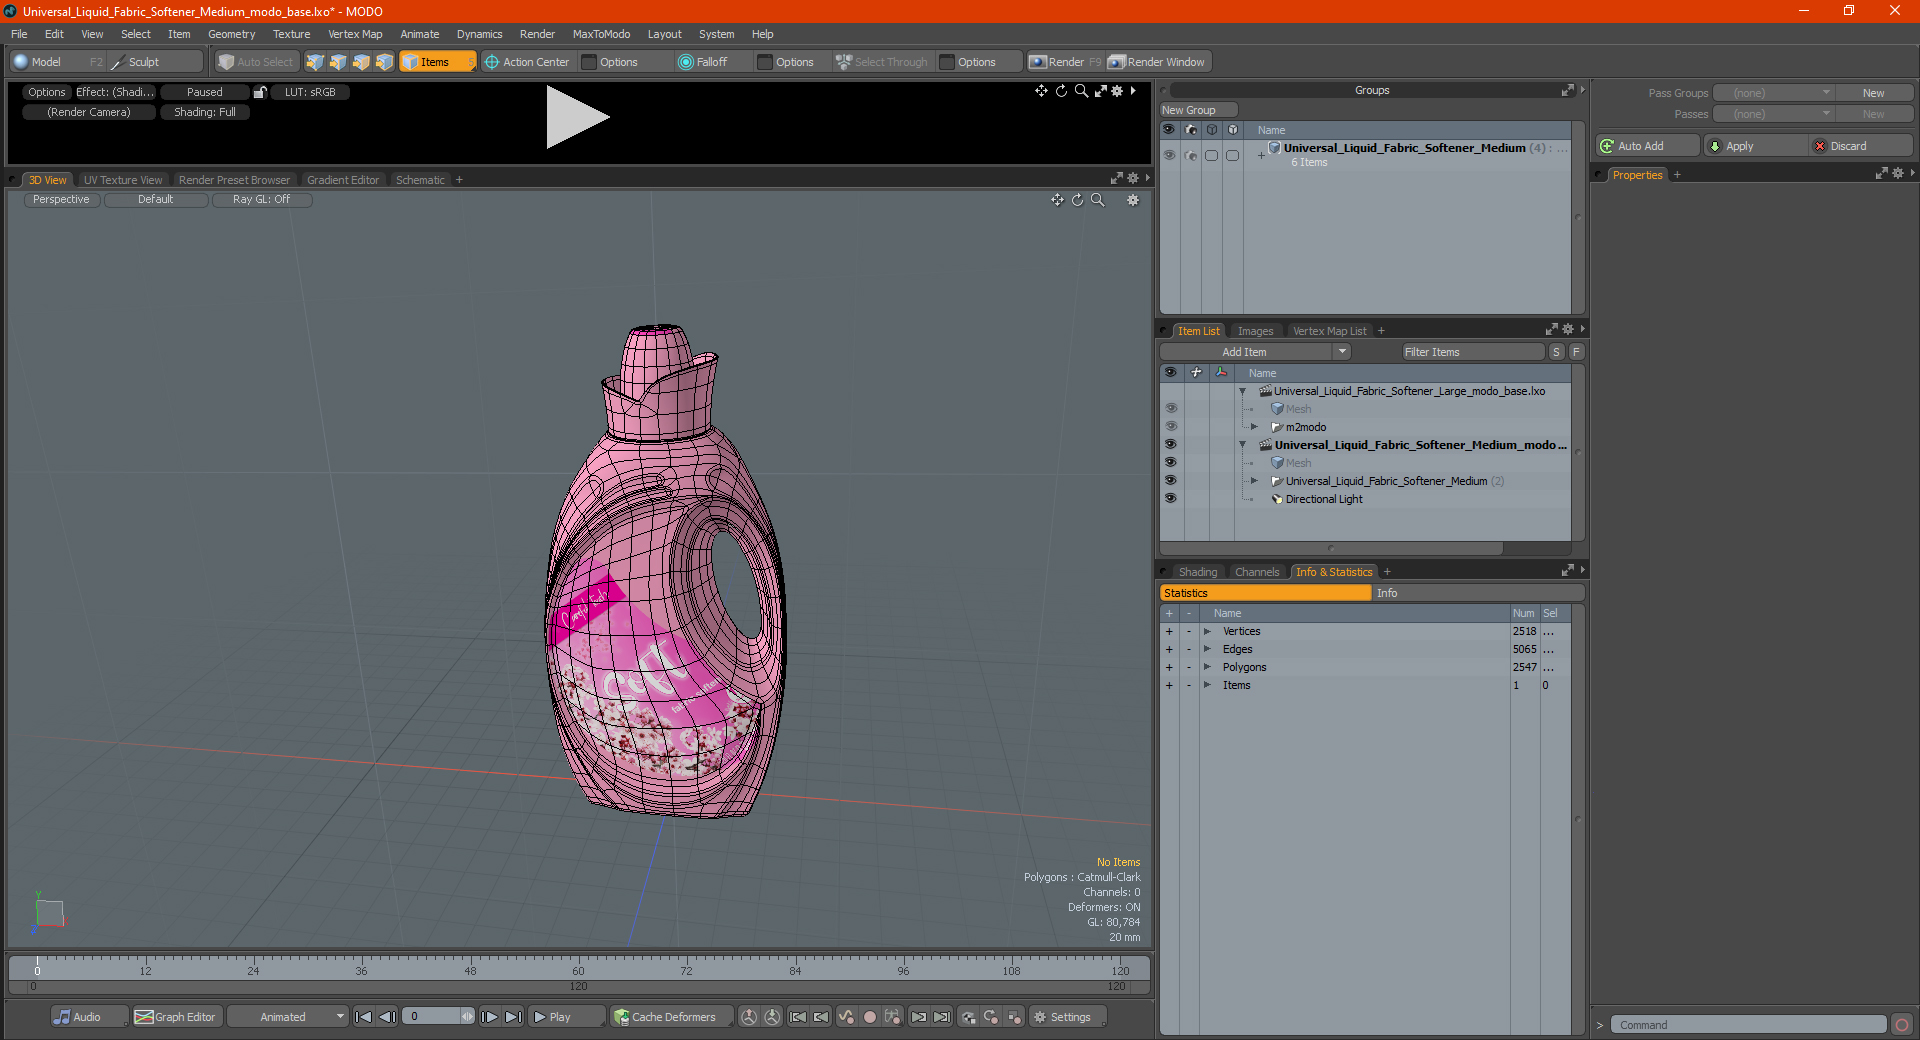Toggle Falloff Options checkbox
The image size is (1920, 1040).
(766, 62)
